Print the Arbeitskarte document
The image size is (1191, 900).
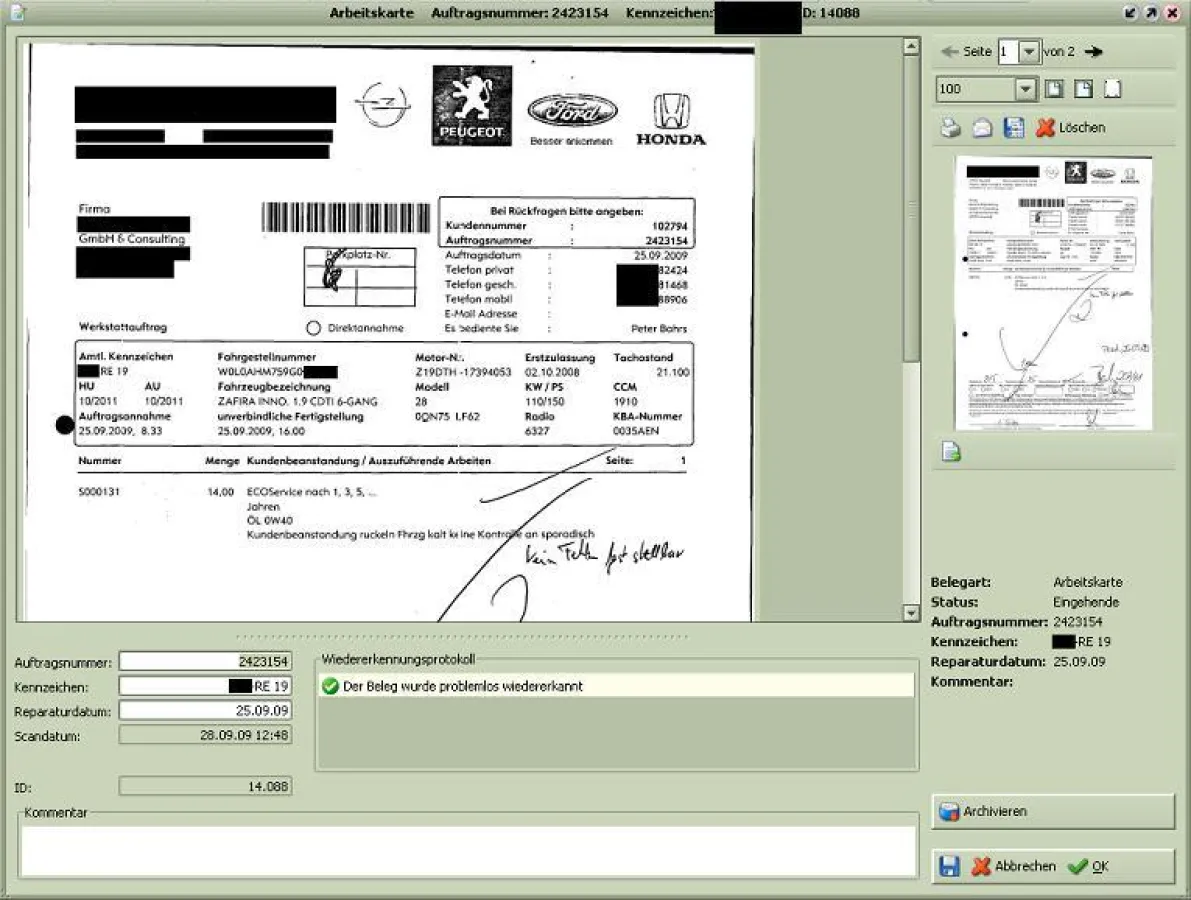coord(953,128)
